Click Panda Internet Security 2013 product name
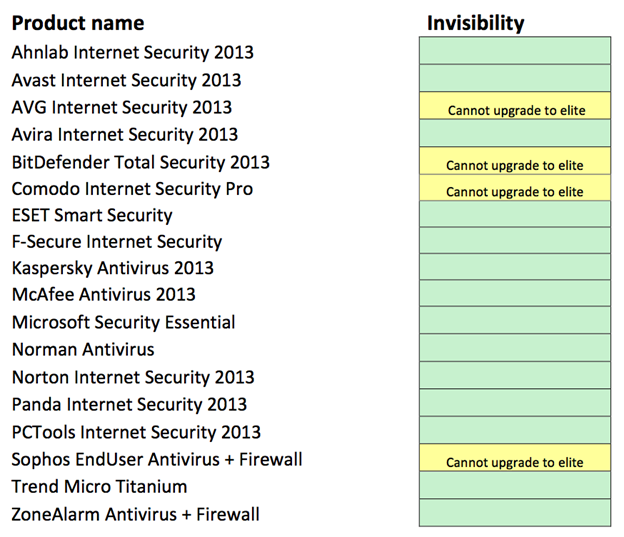 (x=129, y=405)
